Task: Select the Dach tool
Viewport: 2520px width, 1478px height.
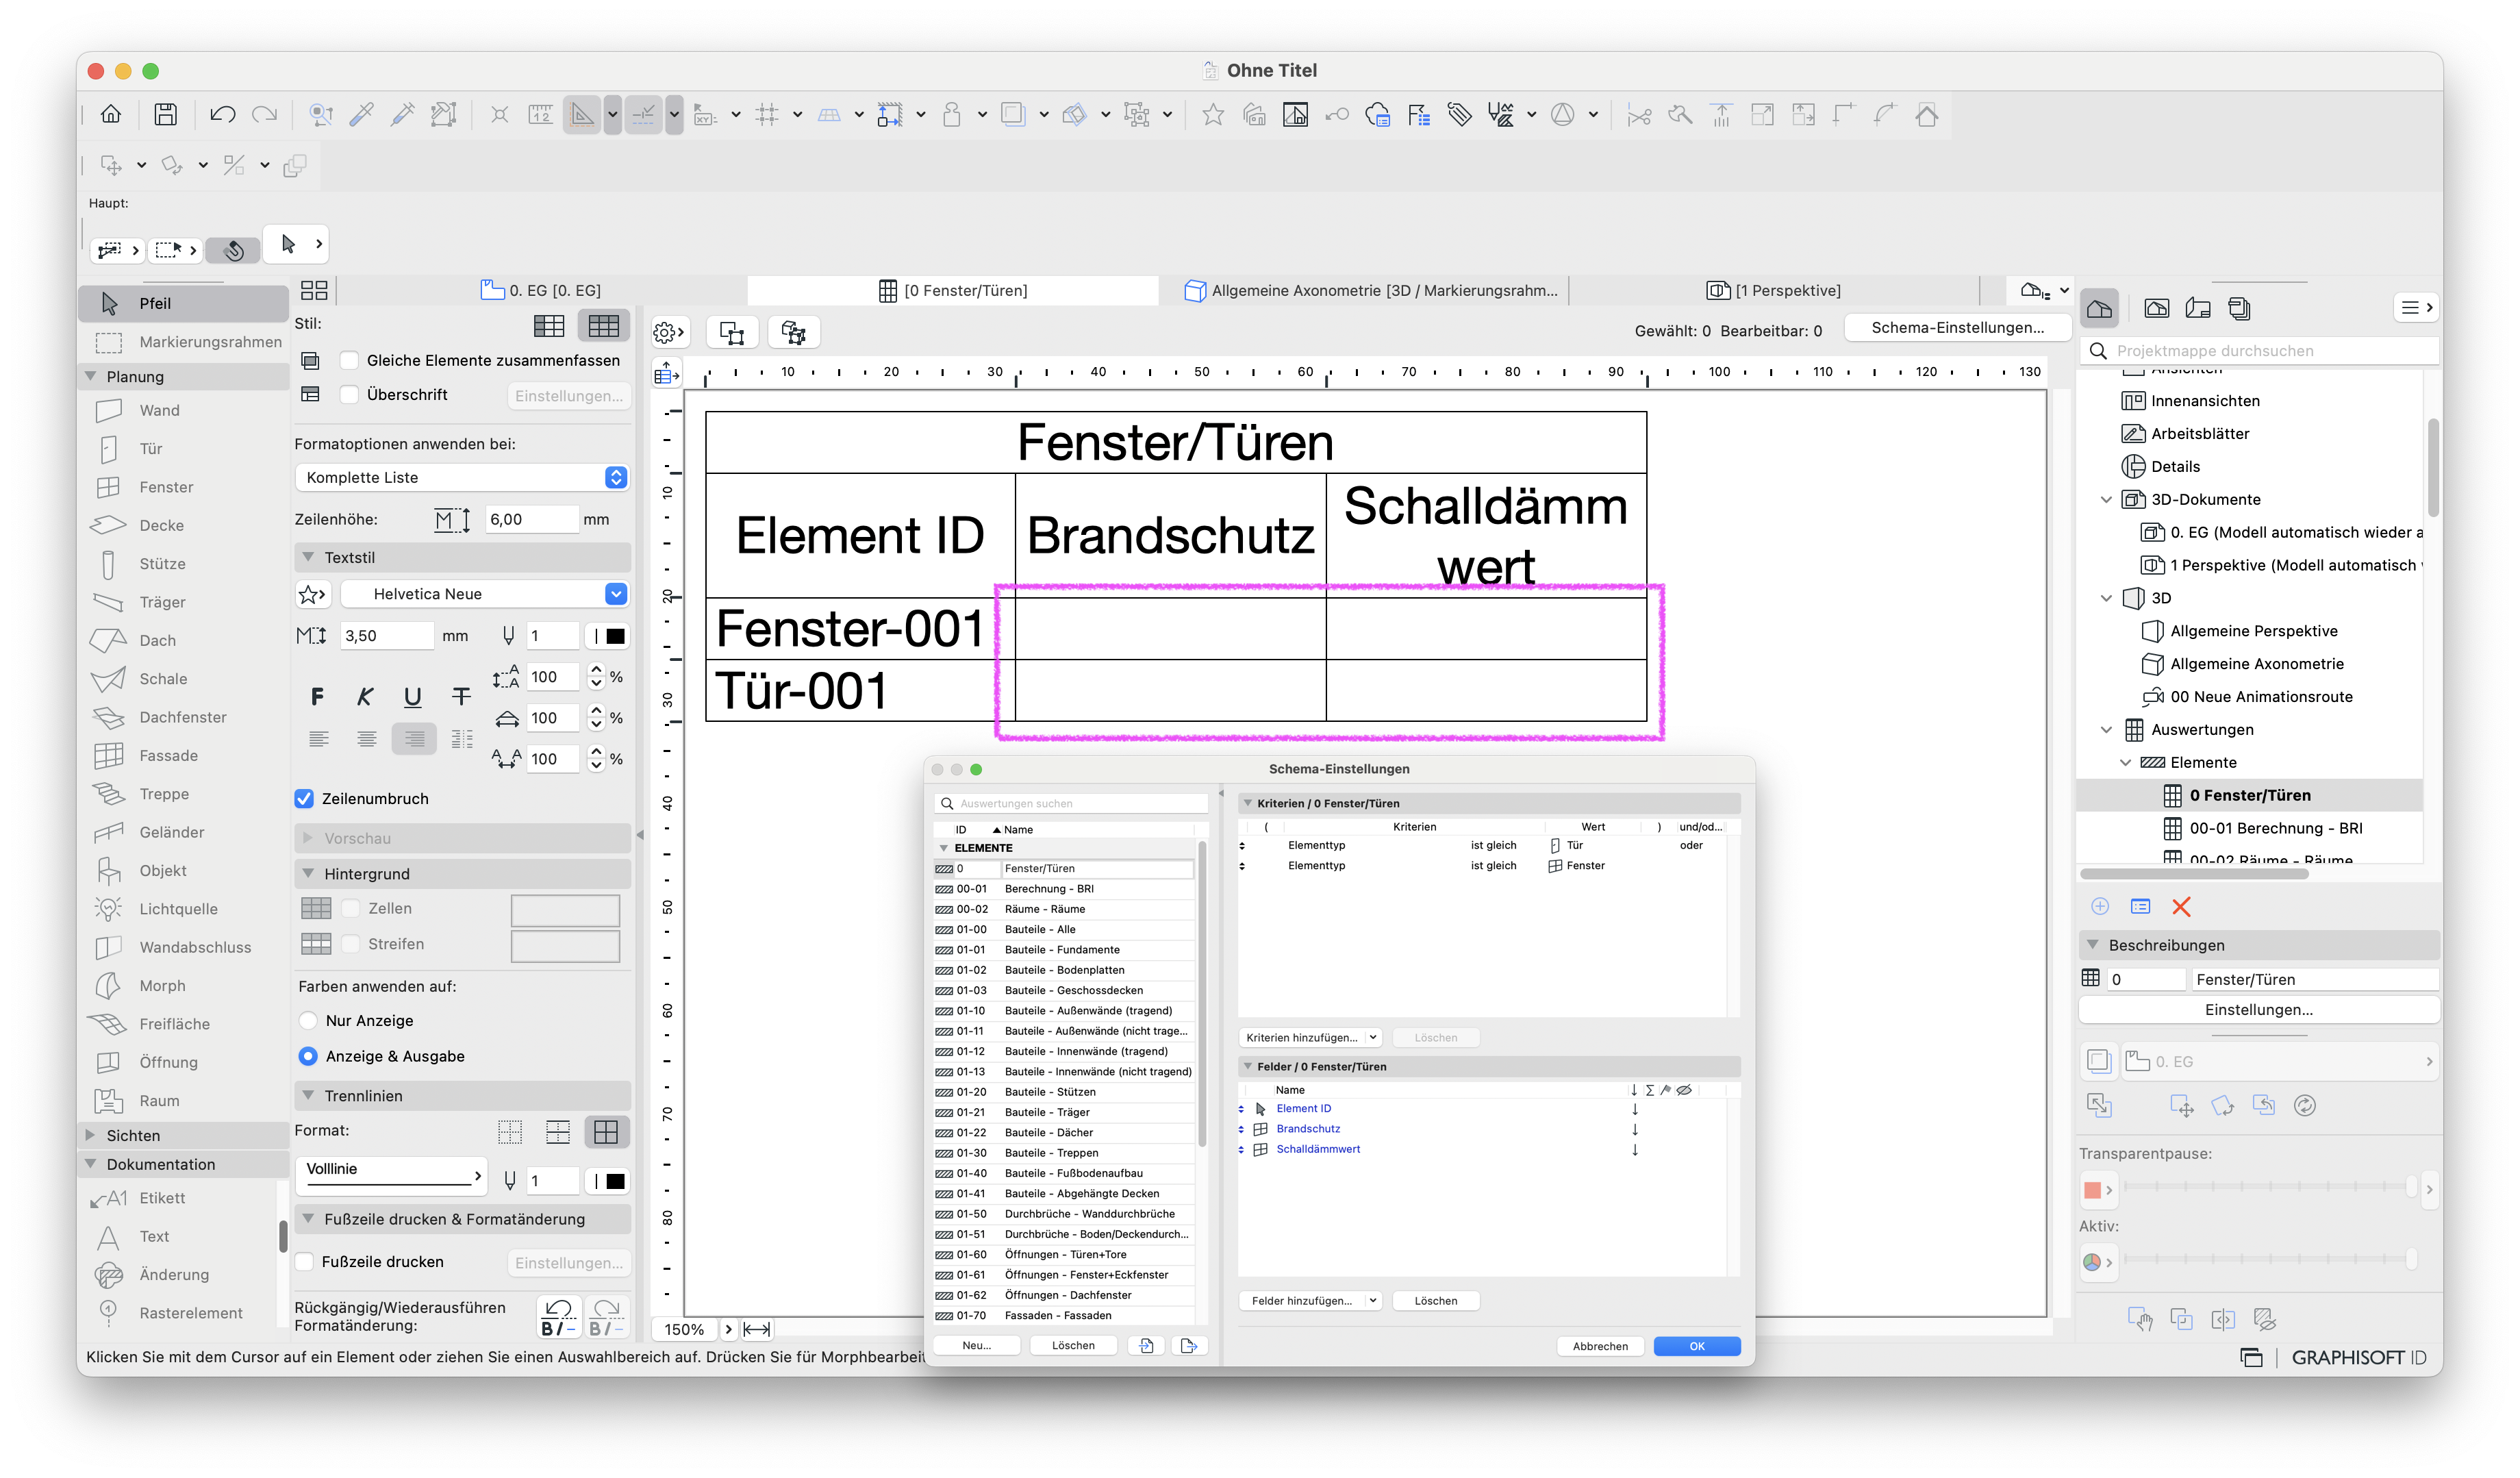Action: click(183, 640)
